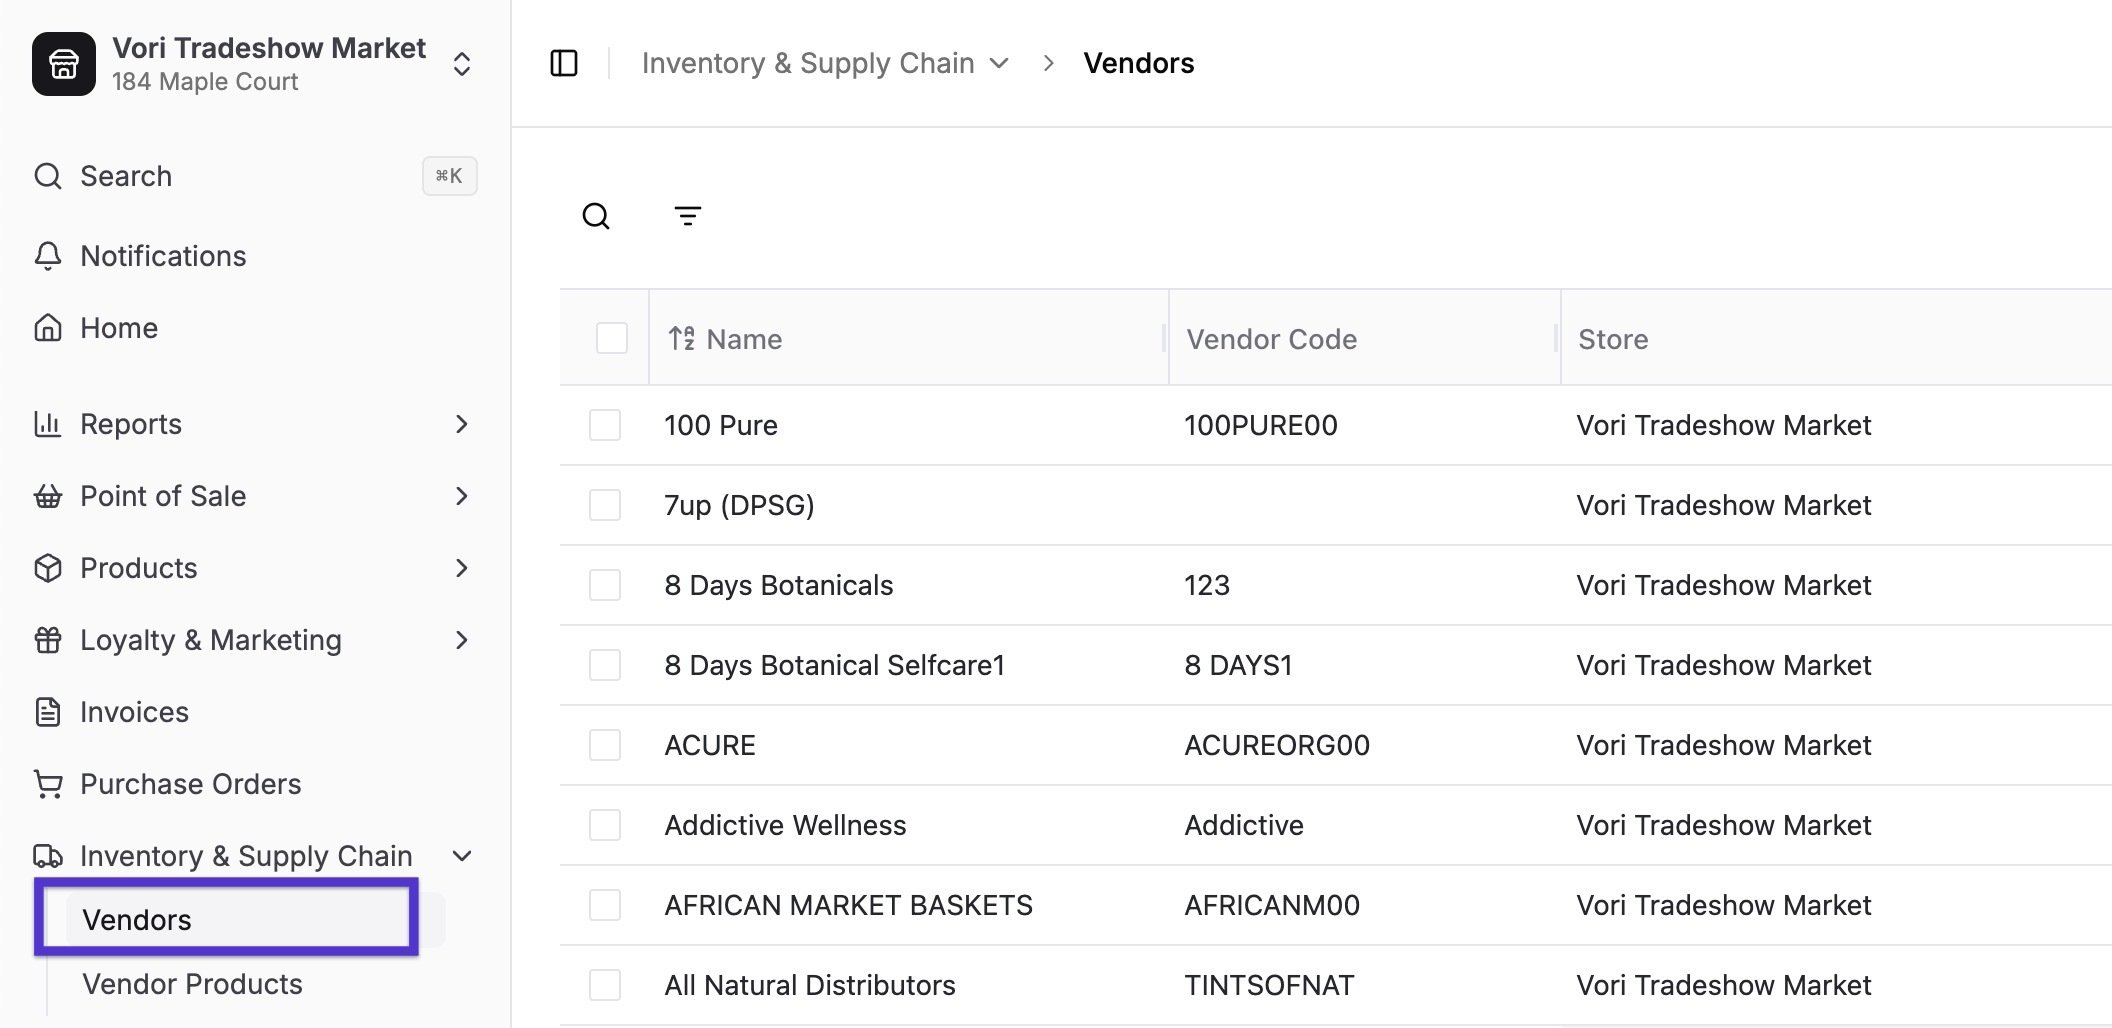The image size is (2112, 1028).
Task: Toggle the sidebar panel icon
Action: pyautogui.click(x=564, y=63)
